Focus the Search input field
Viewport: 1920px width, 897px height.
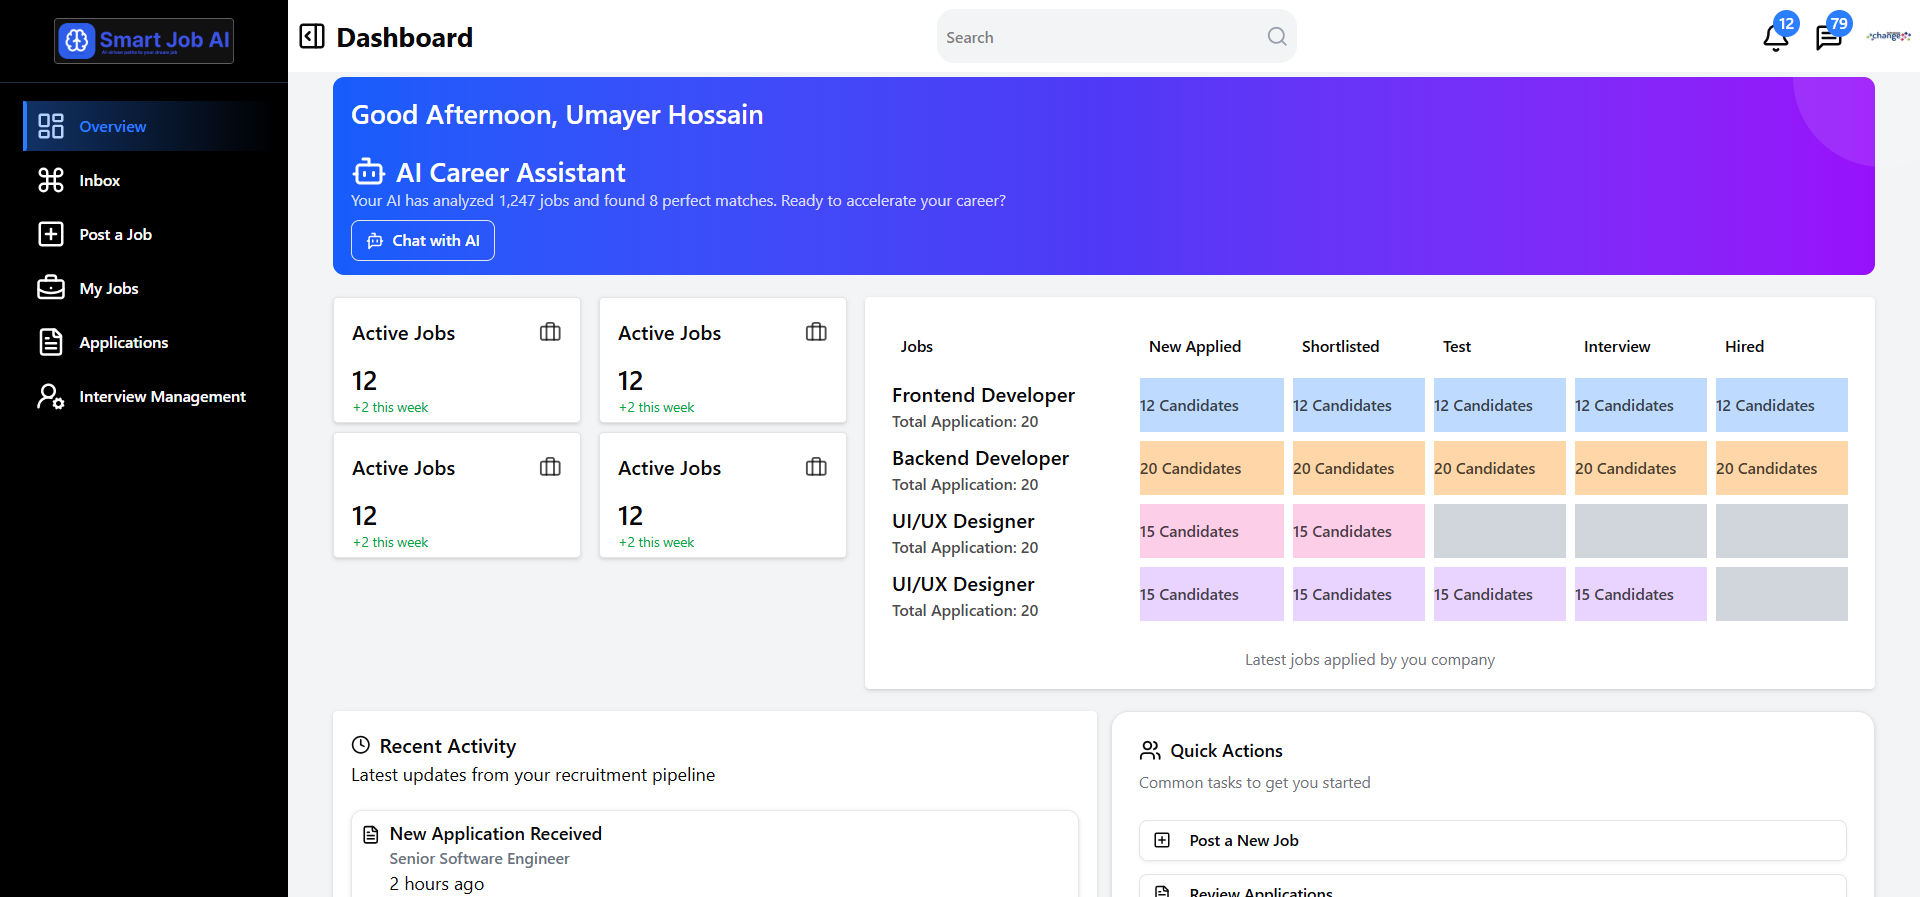1116,37
